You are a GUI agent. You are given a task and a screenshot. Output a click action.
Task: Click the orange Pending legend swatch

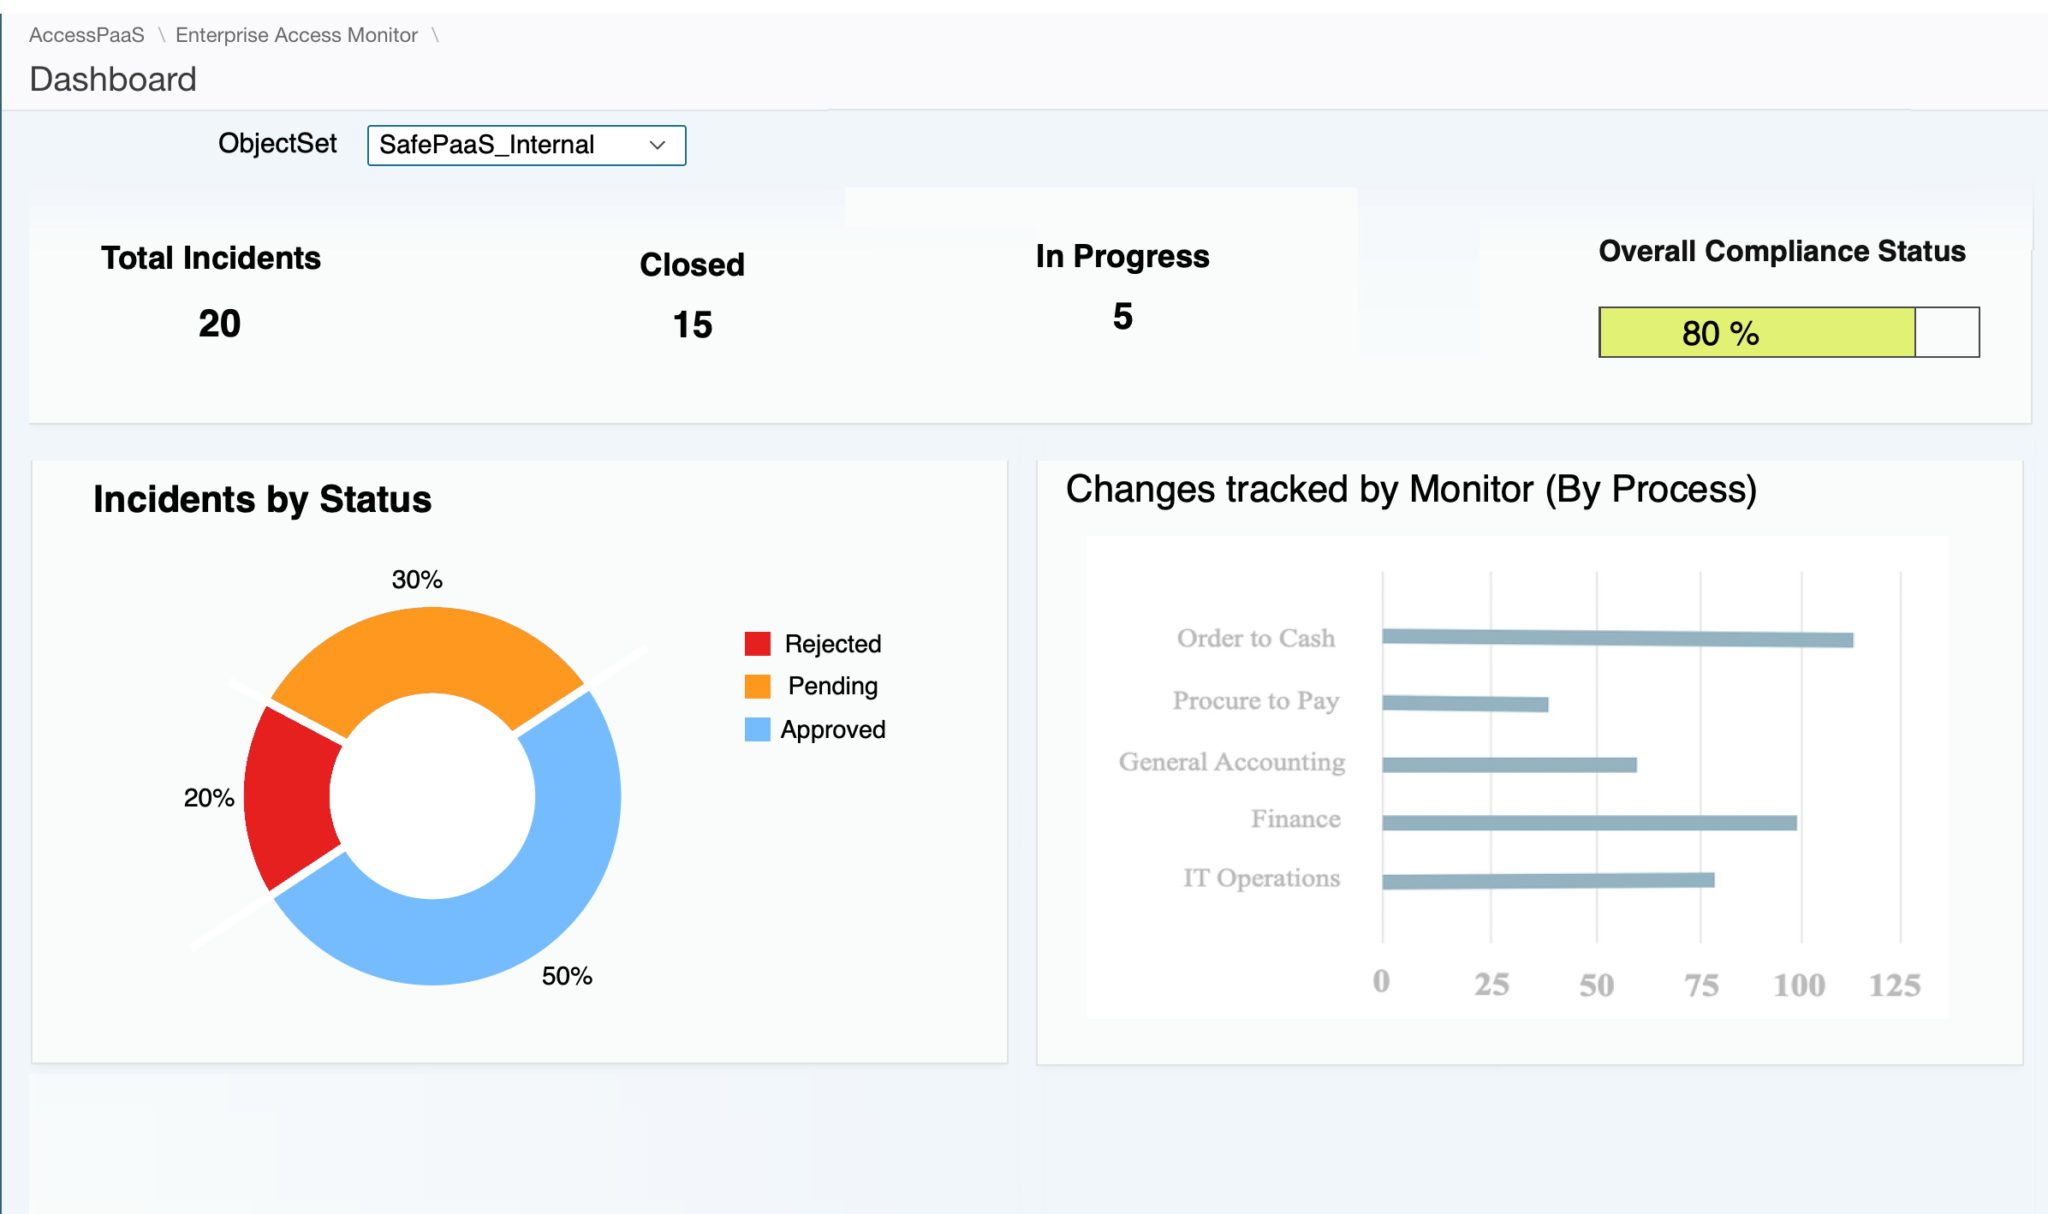click(757, 686)
